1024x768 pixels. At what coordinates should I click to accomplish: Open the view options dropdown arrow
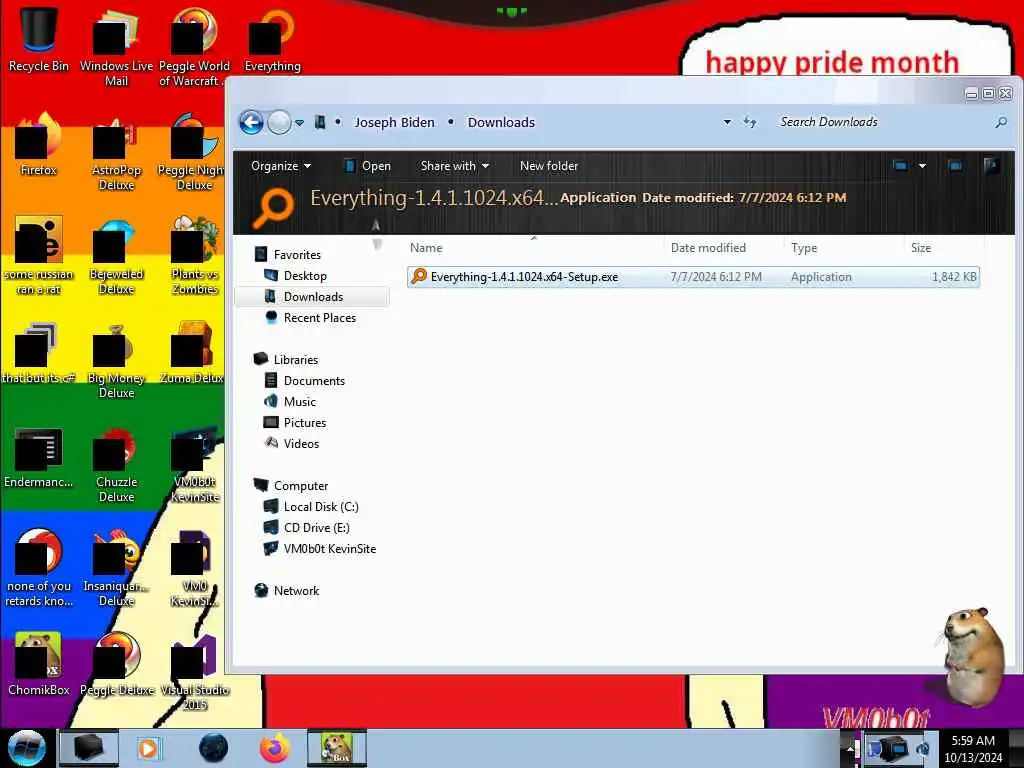pos(922,166)
